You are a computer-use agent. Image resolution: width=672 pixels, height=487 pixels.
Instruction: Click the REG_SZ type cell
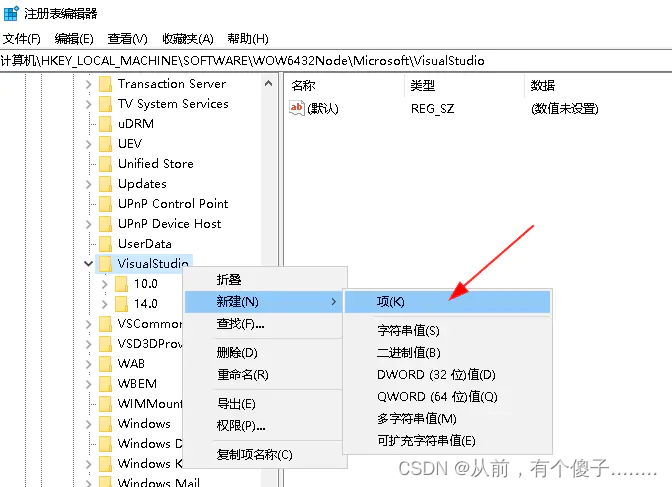[x=432, y=109]
